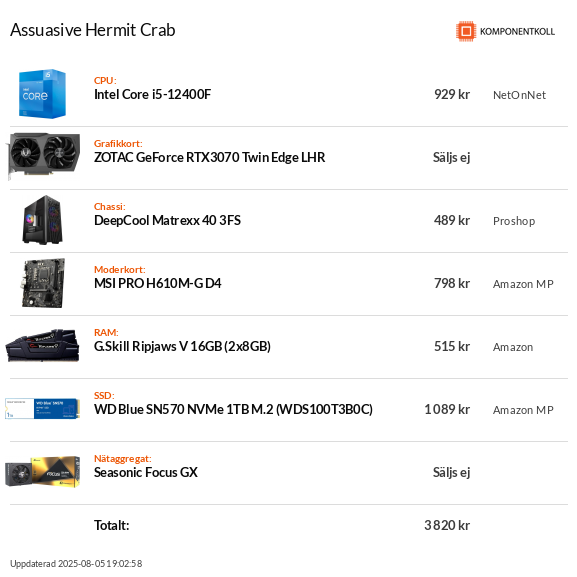Viewport: 577px width, 577px height.
Task: Click the Seasonic Focus GX product name
Action: click(x=146, y=472)
